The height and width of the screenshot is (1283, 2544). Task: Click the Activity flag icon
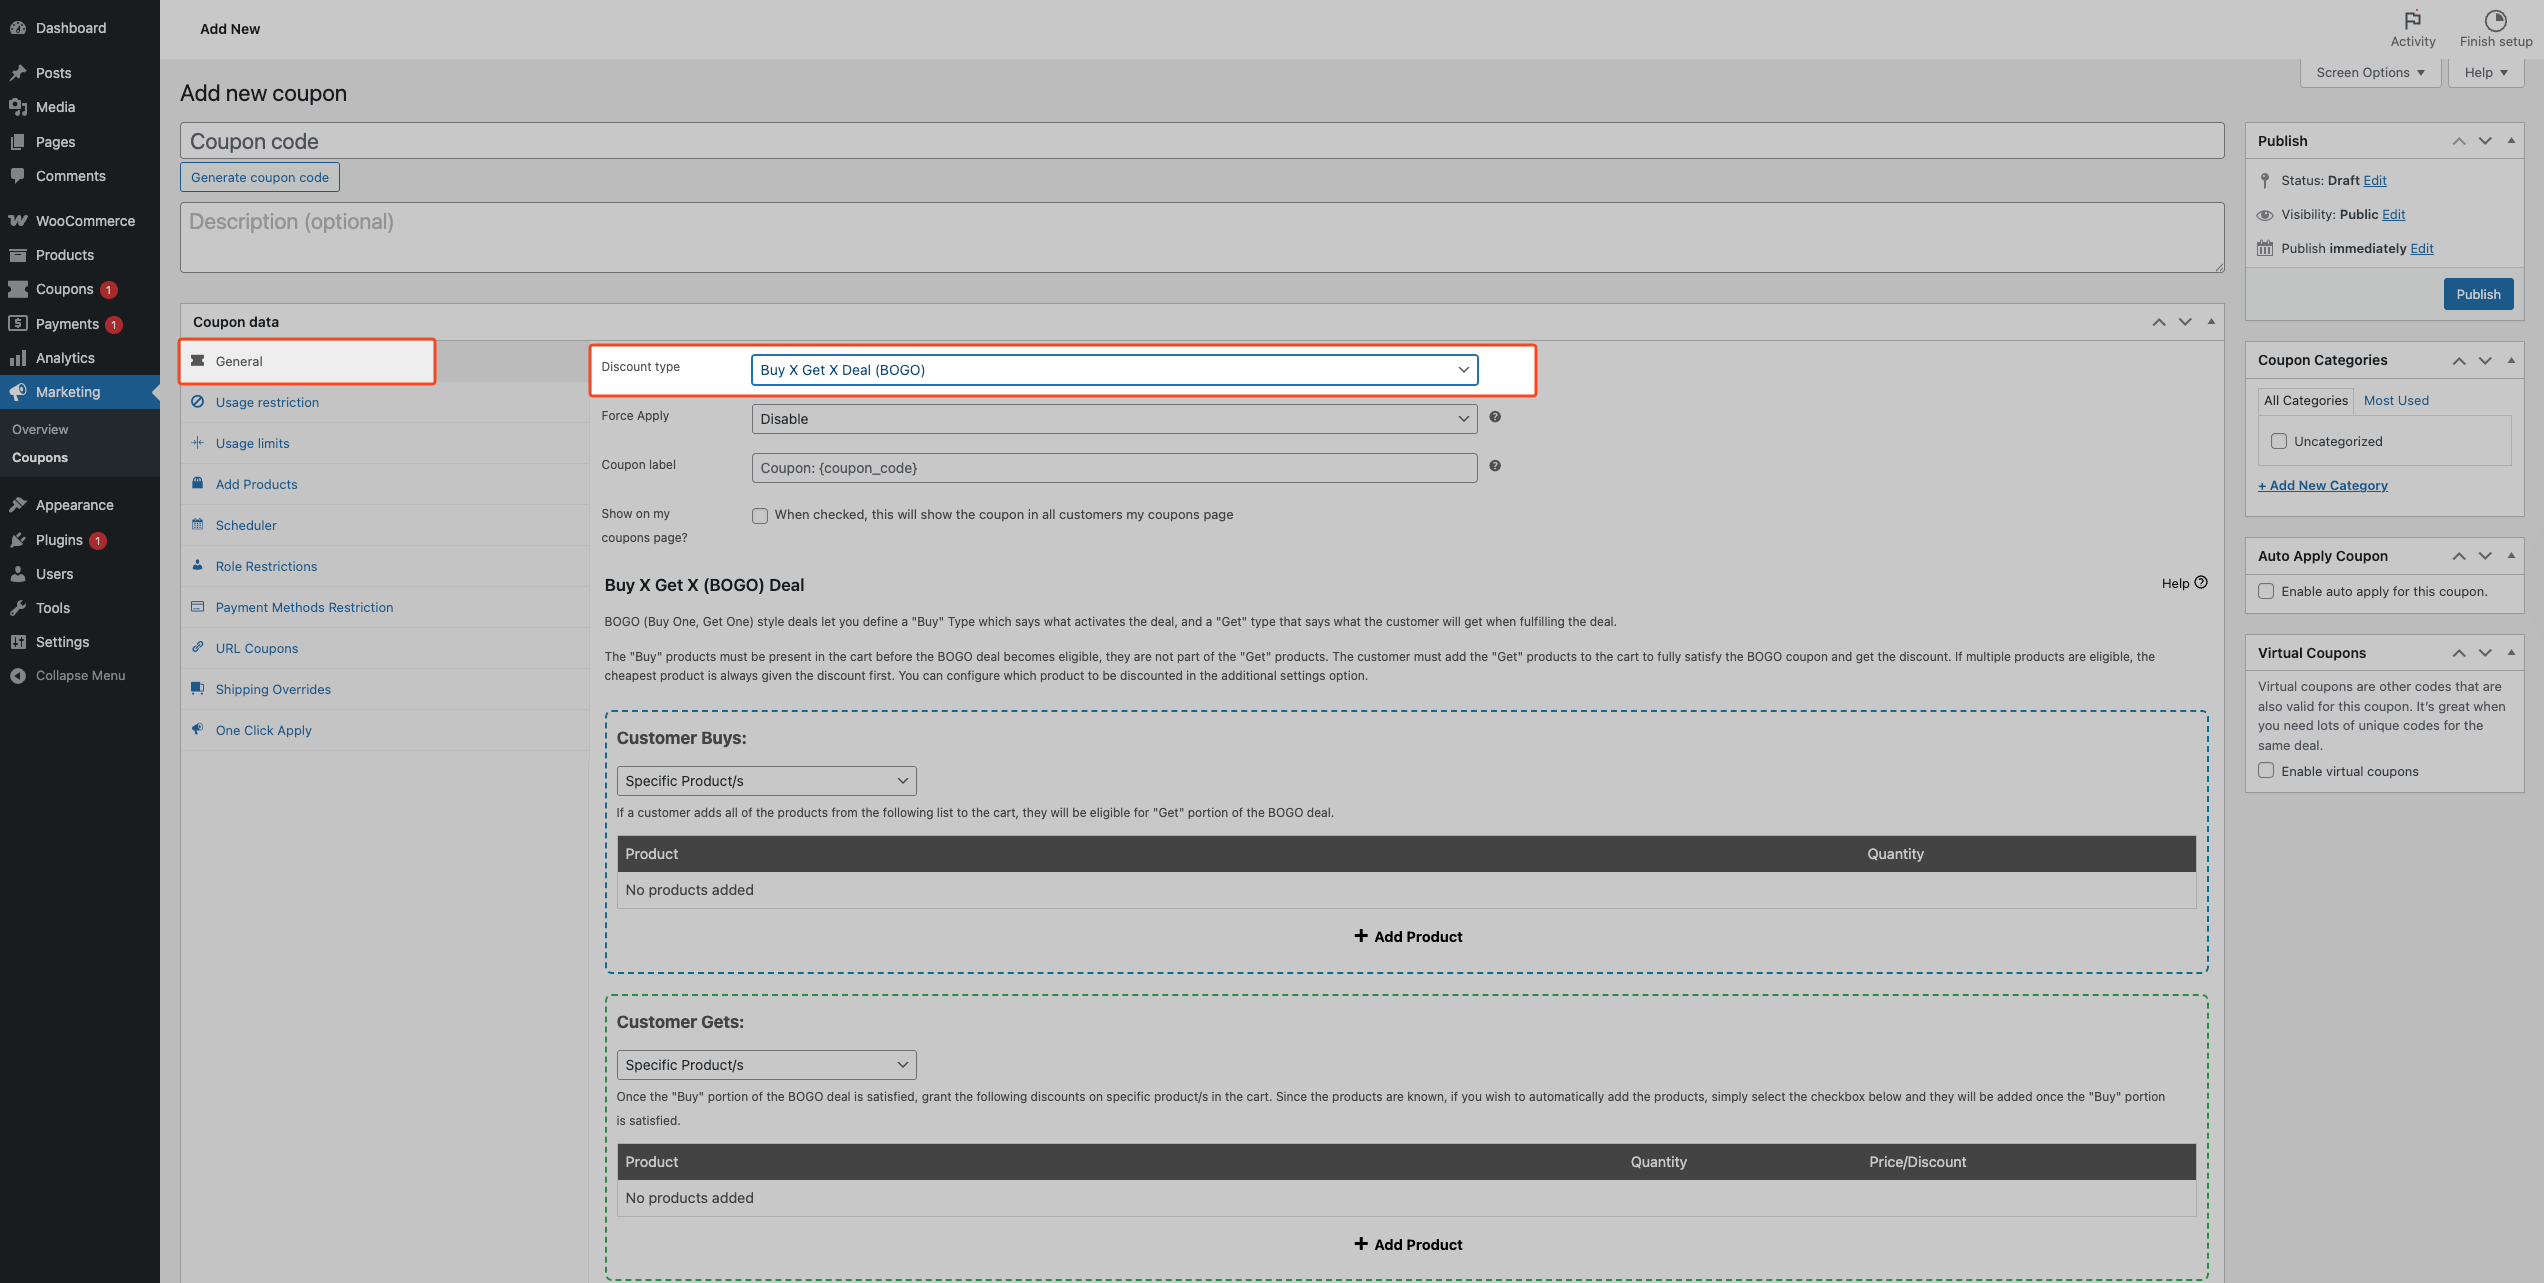(2412, 20)
